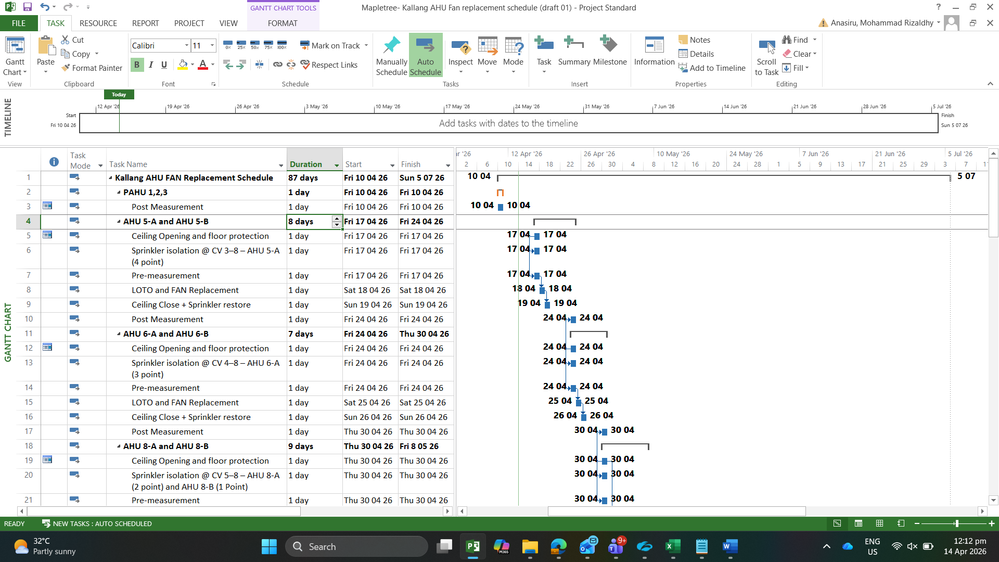This screenshot has width=999, height=562.
Task: Insert a Summary task
Action: [574, 51]
